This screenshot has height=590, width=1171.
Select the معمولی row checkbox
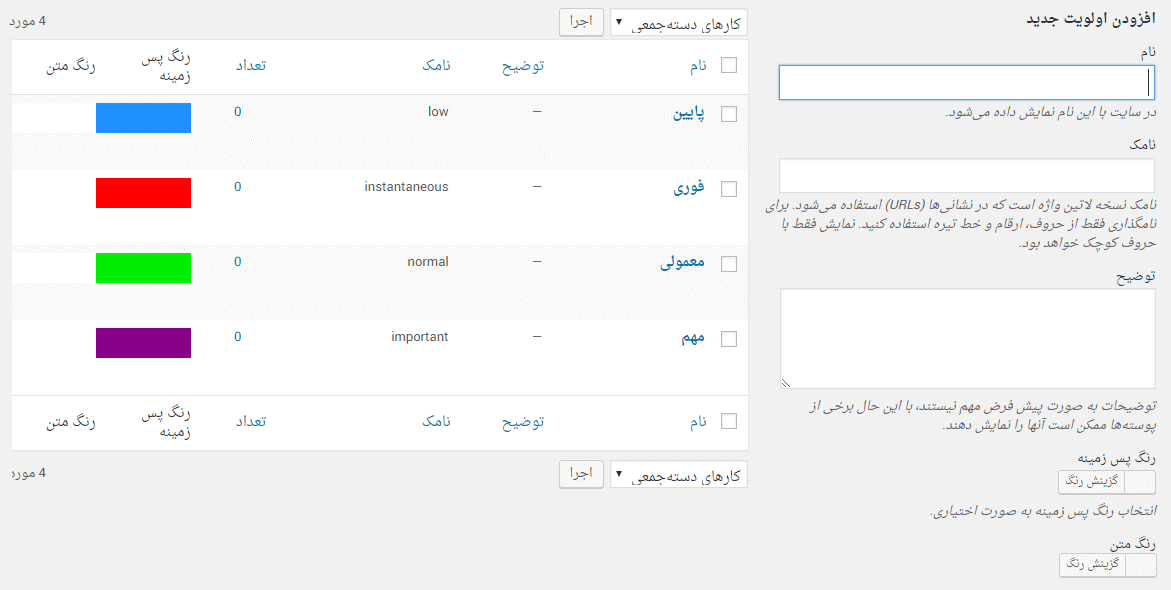point(728,264)
